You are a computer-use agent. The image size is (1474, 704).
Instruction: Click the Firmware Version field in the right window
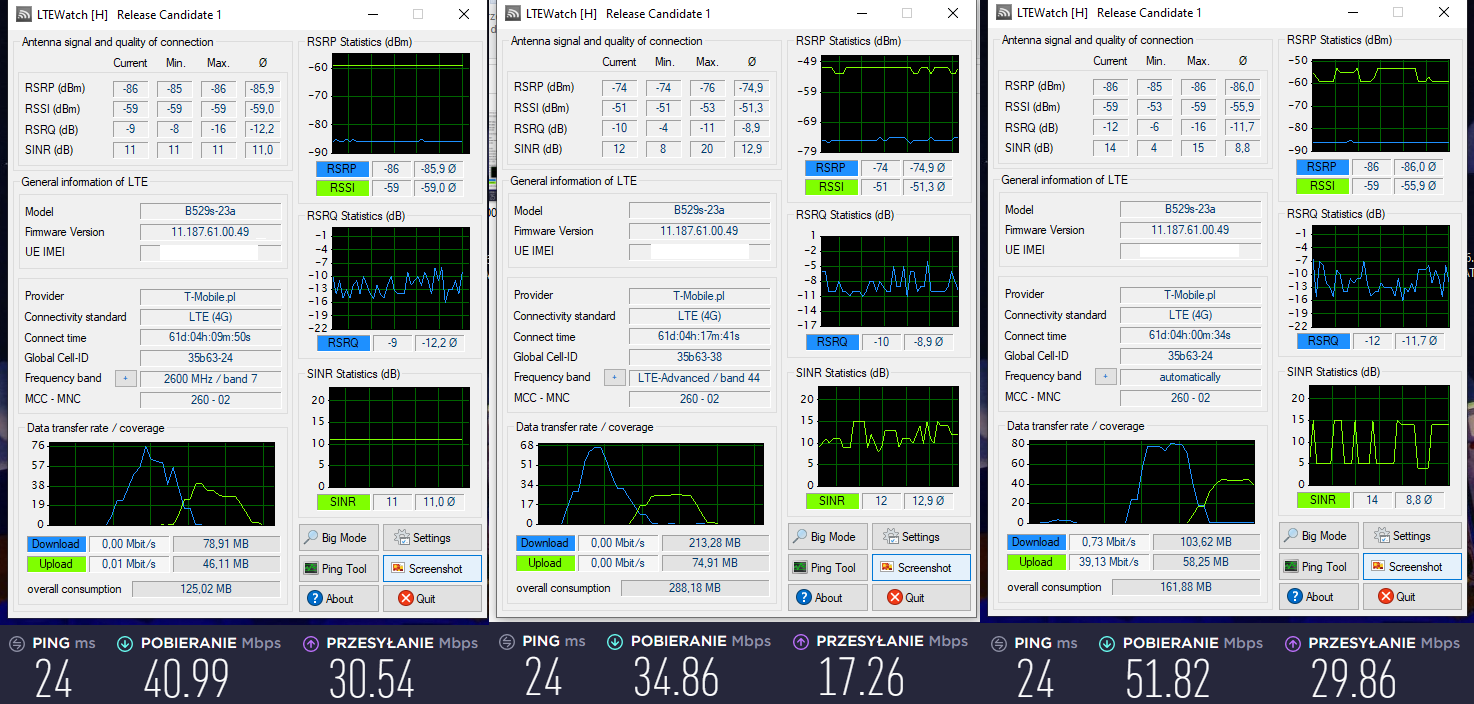(x=1190, y=230)
